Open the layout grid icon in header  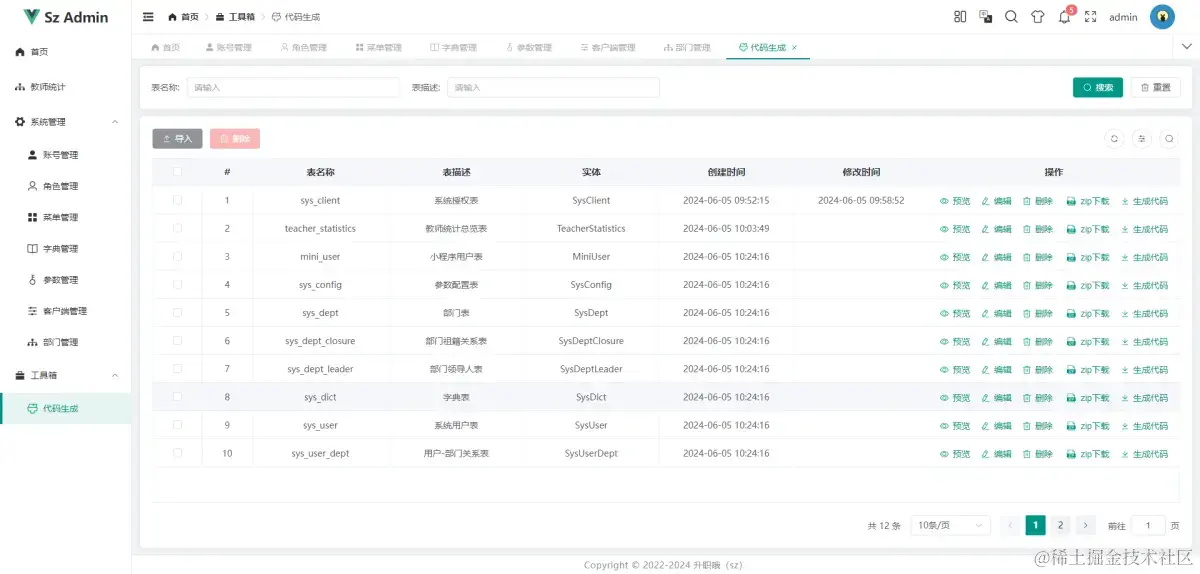point(960,17)
